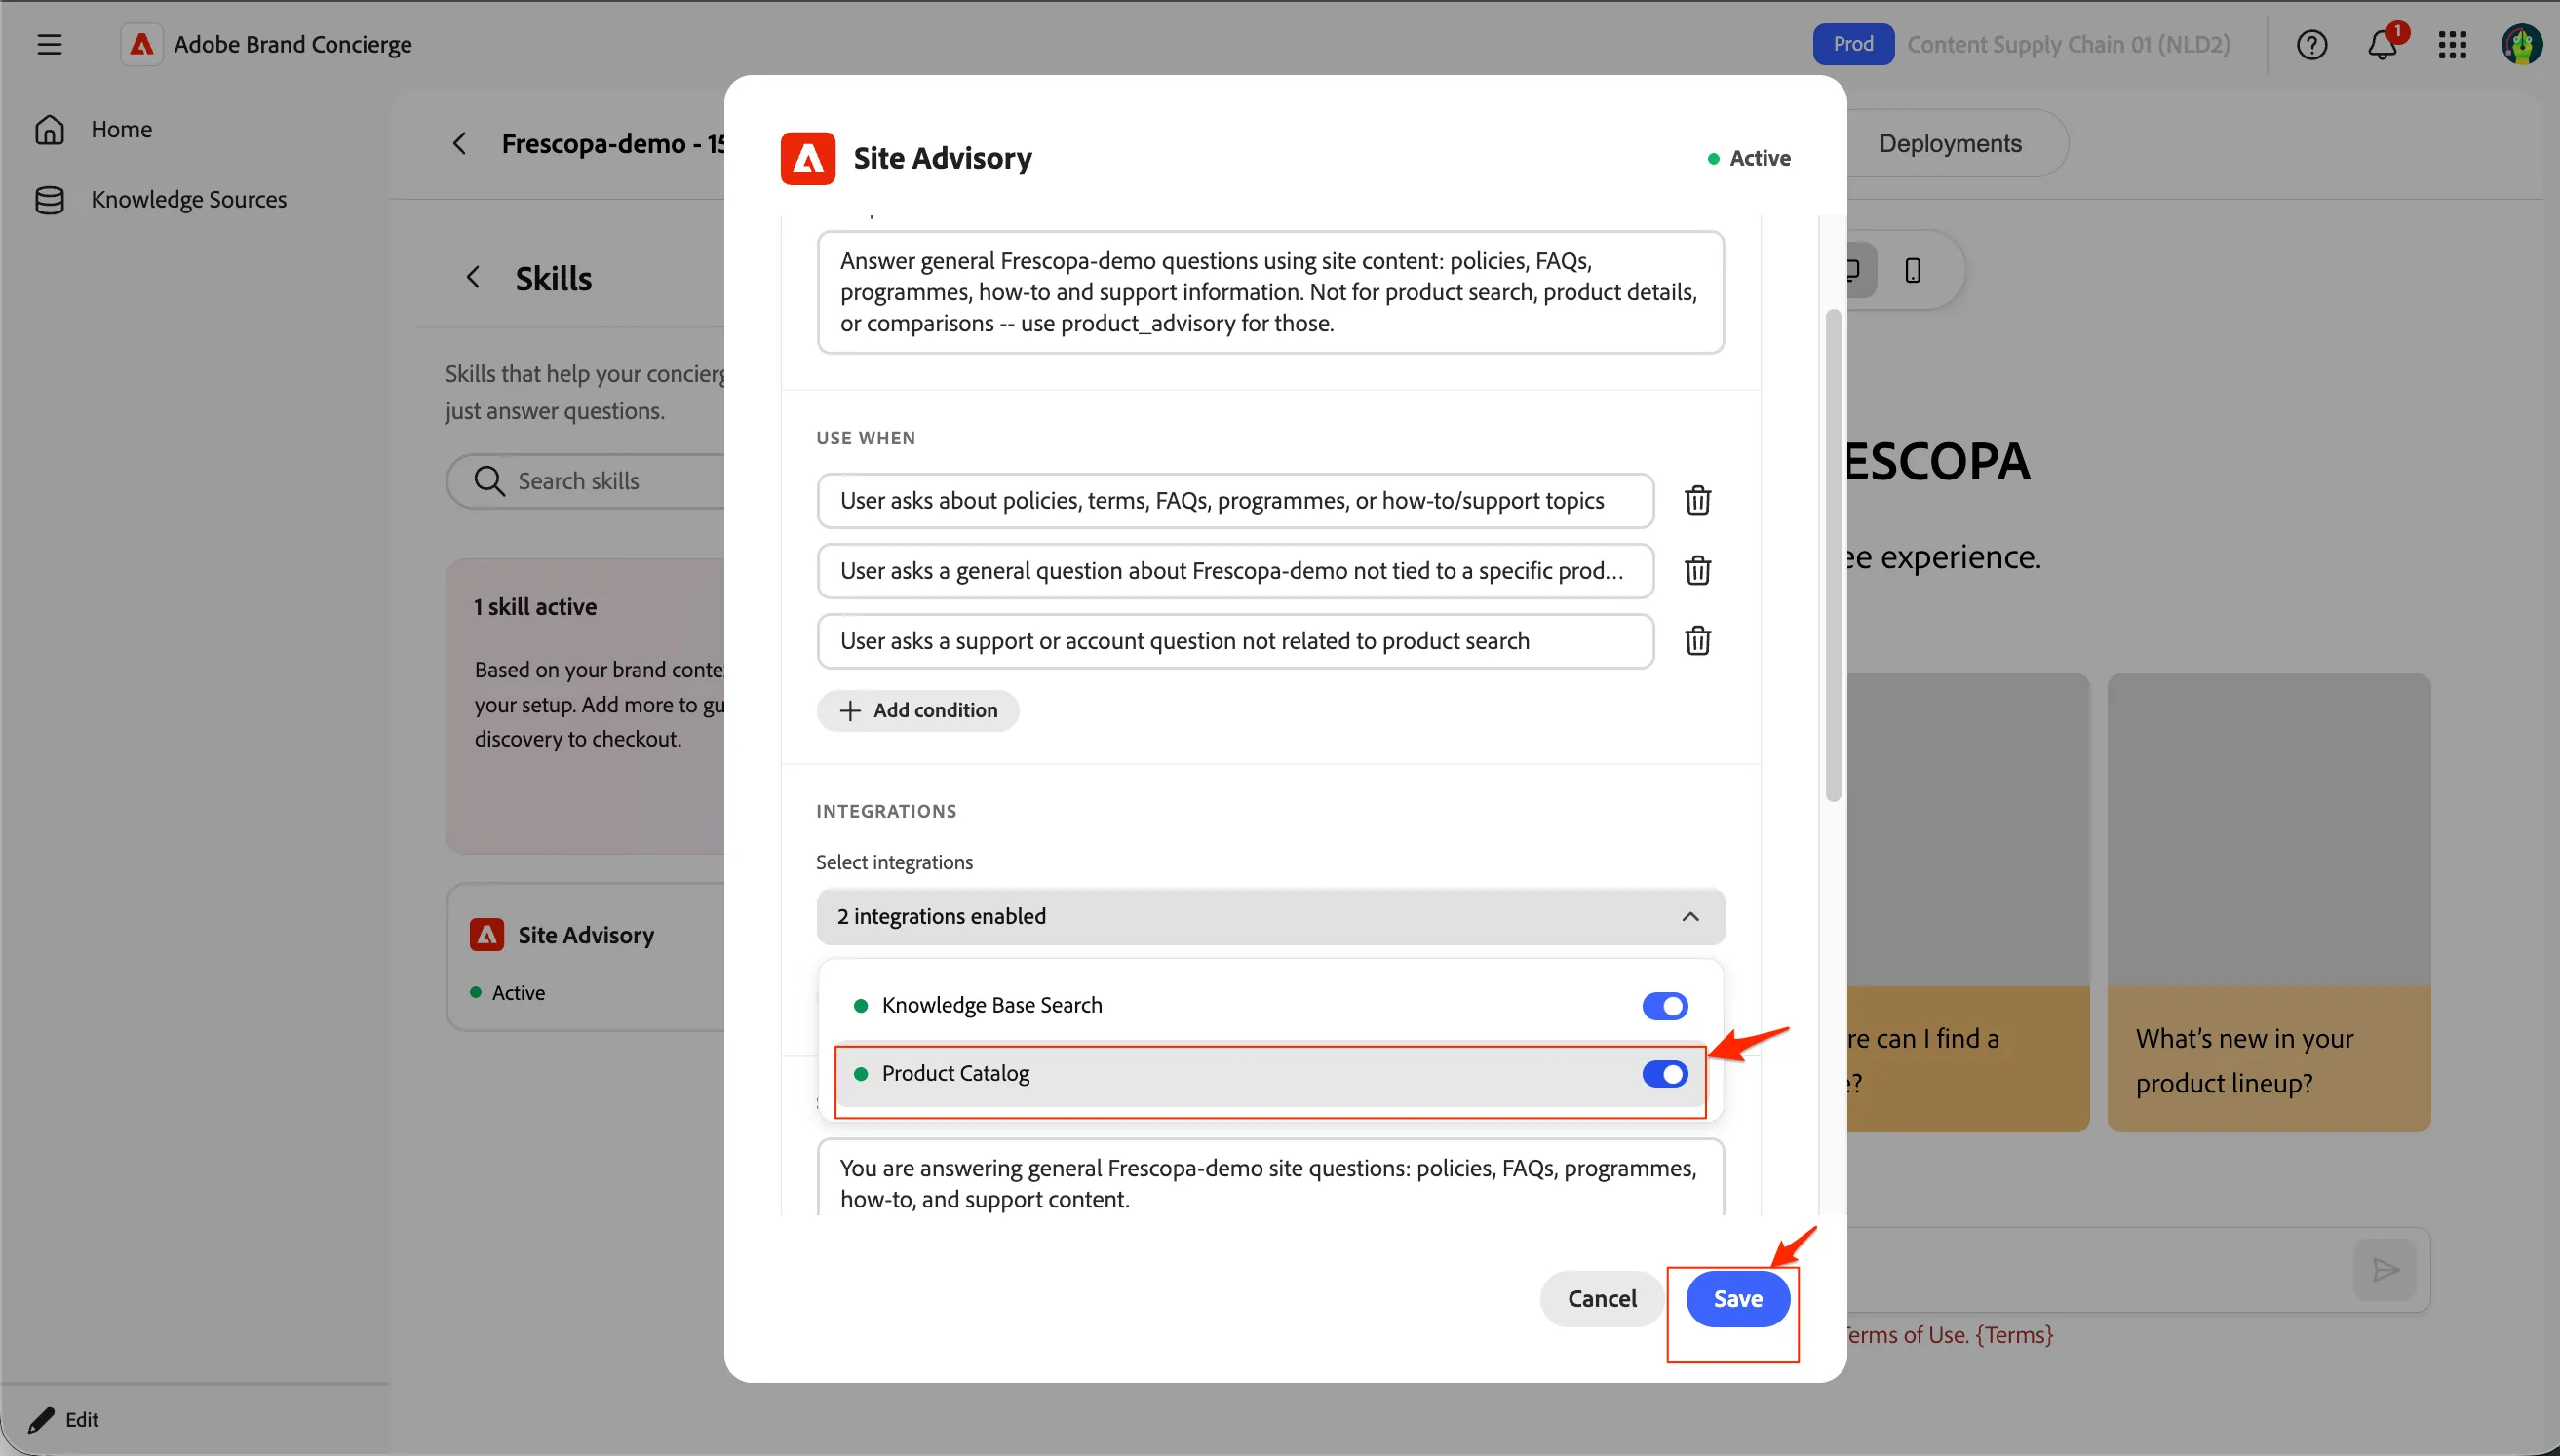Open the notifications bell

(x=2382, y=44)
